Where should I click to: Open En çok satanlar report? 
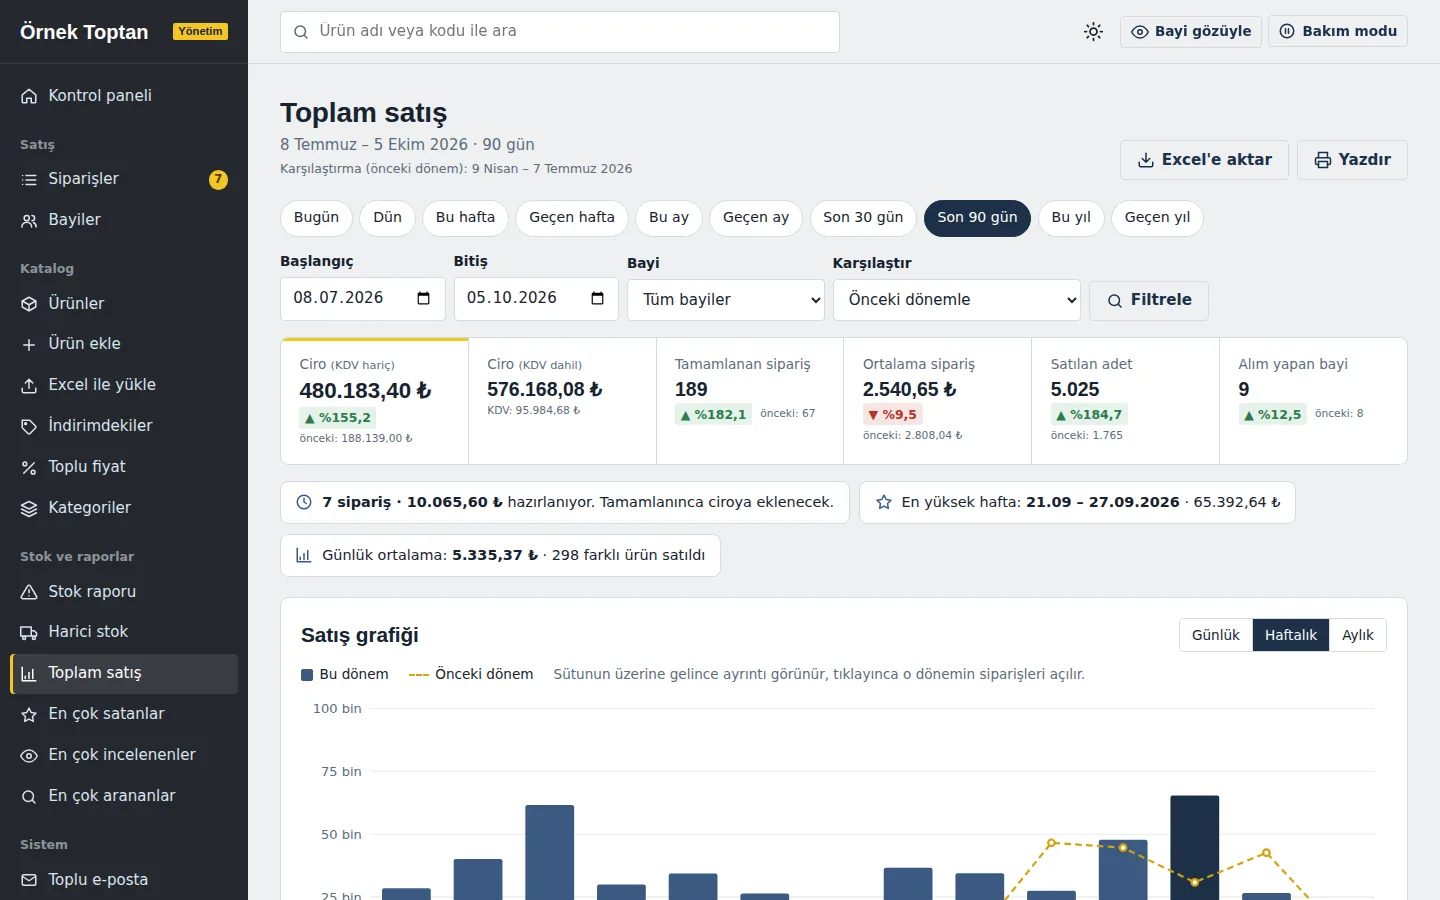click(x=124, y=714)
